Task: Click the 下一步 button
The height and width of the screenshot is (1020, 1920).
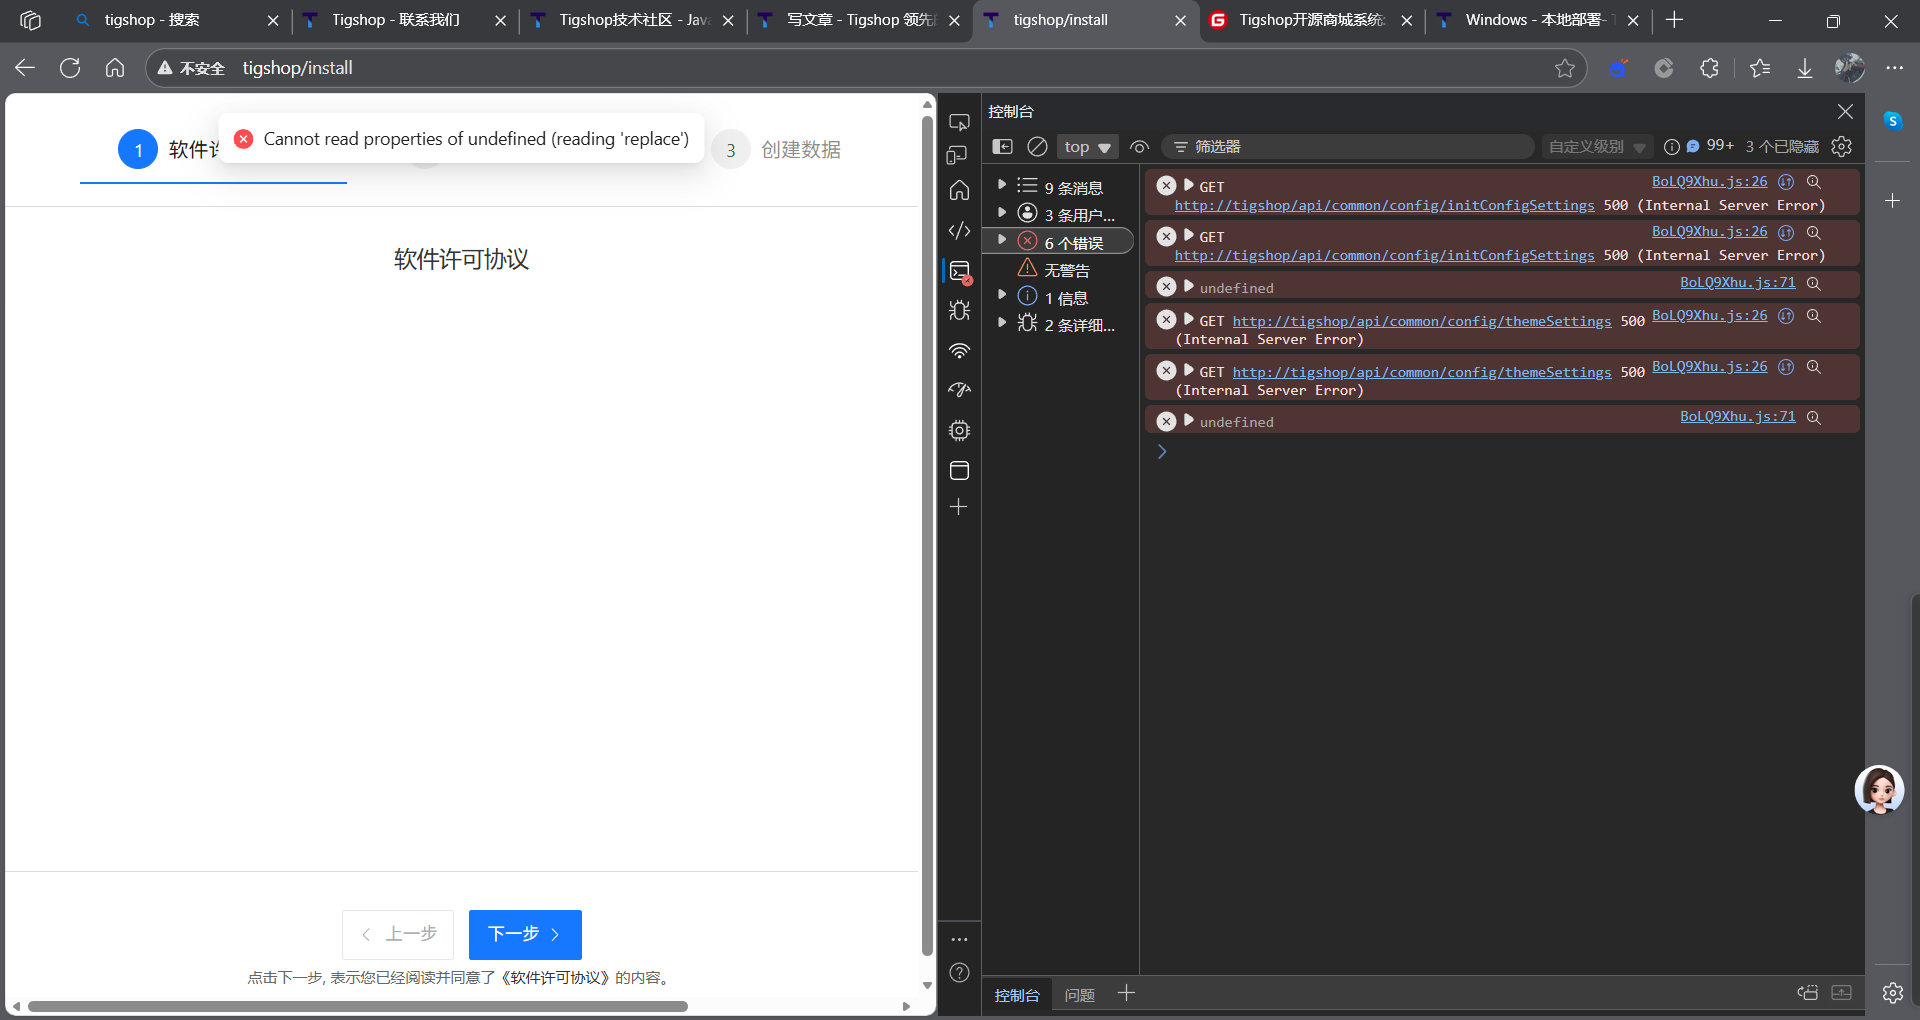Action: [x=524, y=934]
